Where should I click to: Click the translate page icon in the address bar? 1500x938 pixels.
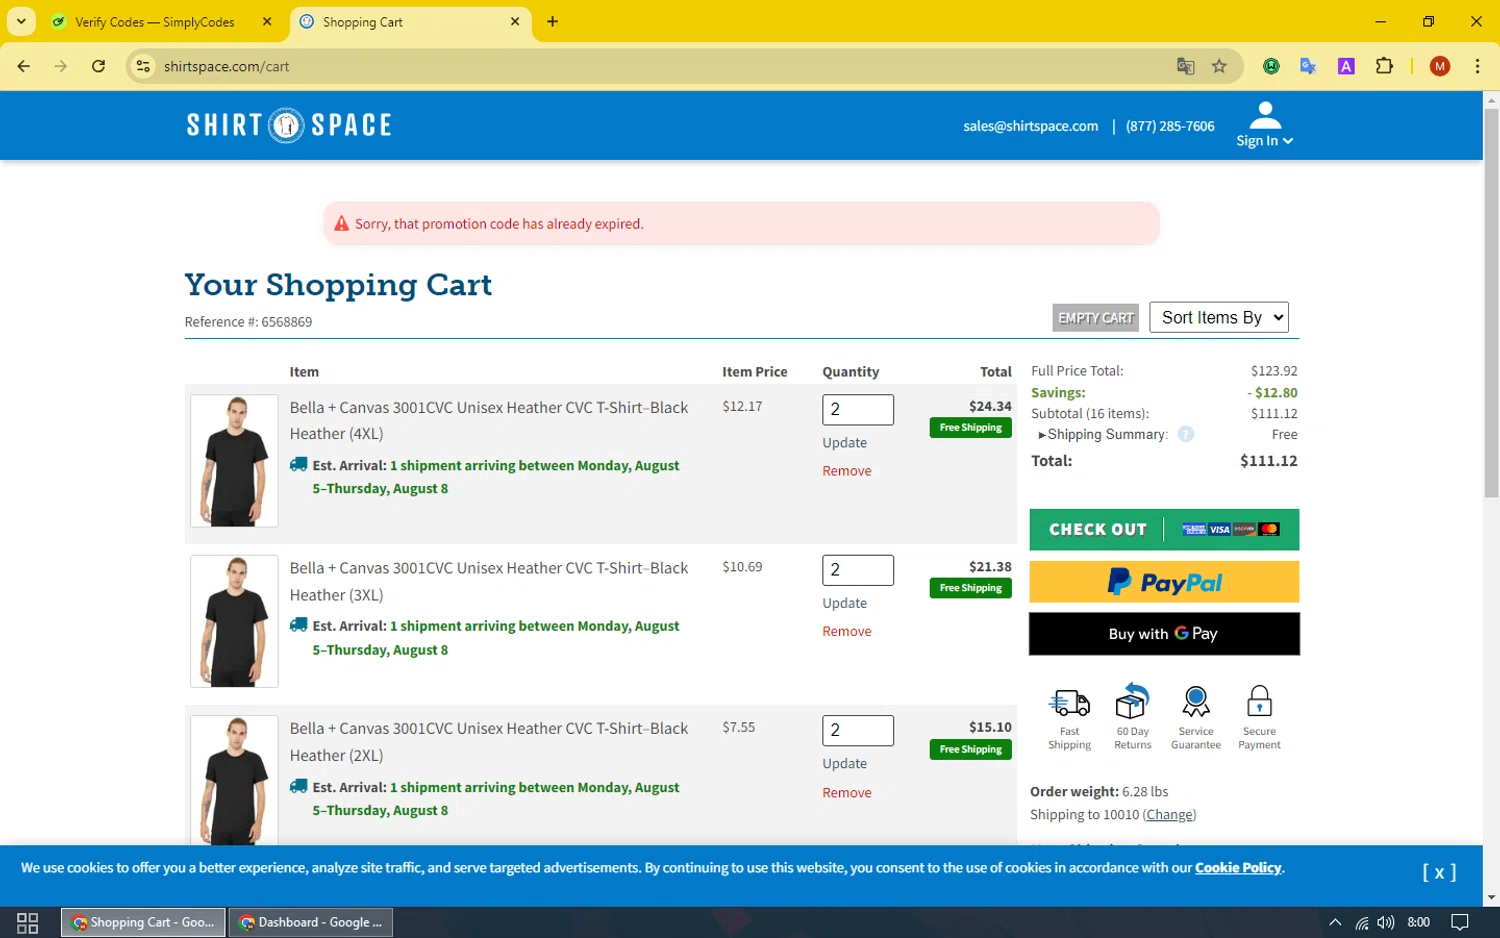[x=1185, y=66]
